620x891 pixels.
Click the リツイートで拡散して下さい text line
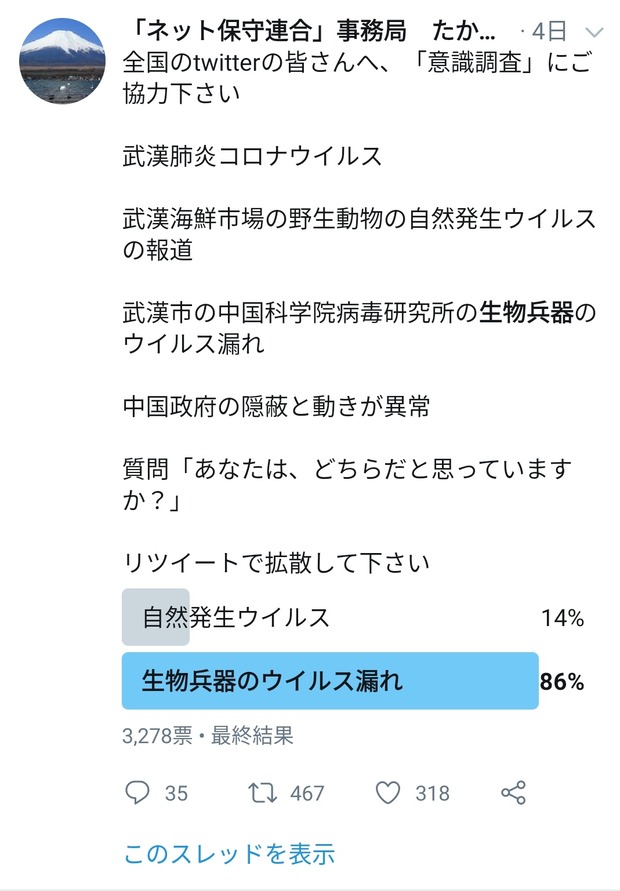coord(276,563)
